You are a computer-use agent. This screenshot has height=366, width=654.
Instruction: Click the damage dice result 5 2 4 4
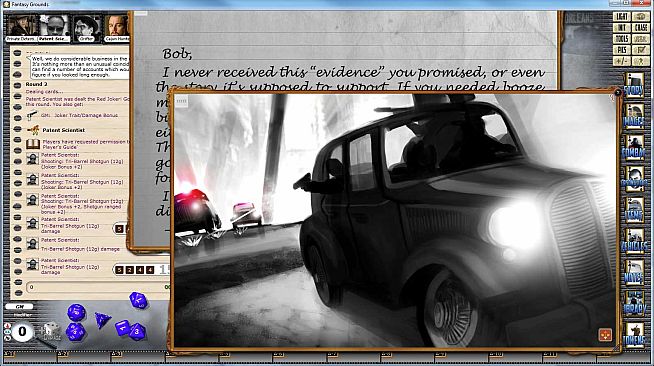click(x=135, y=270)
